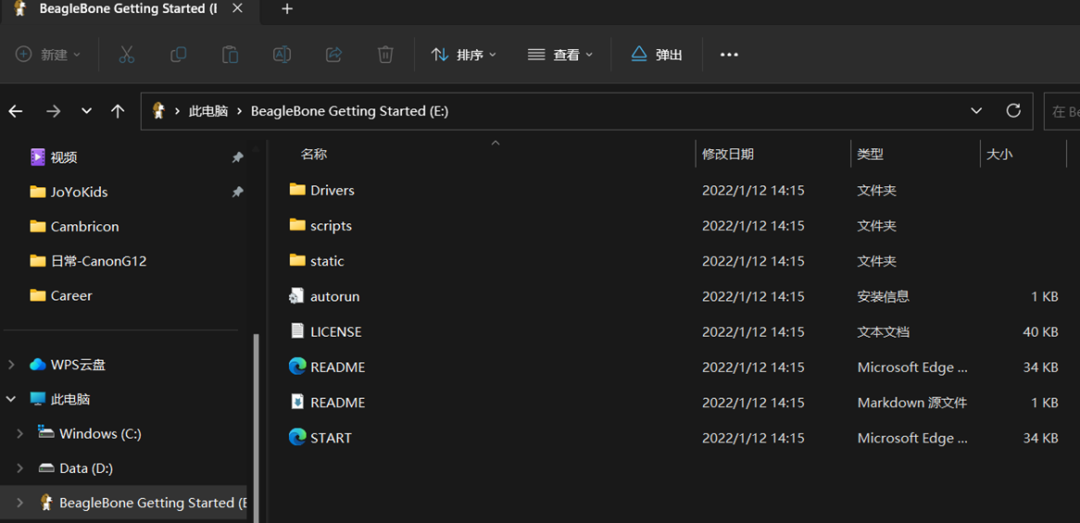The width and height of the screenshot is (1080, 523).
Task: Click the Delete trash can icon
Action: click(386, 54)
